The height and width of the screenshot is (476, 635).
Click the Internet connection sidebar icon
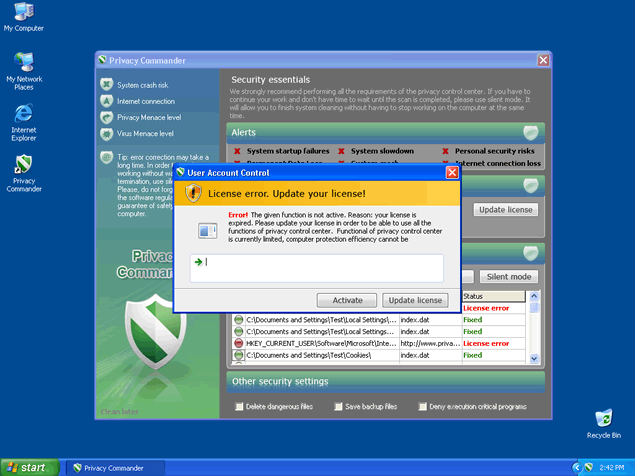(x=106, y=101)
